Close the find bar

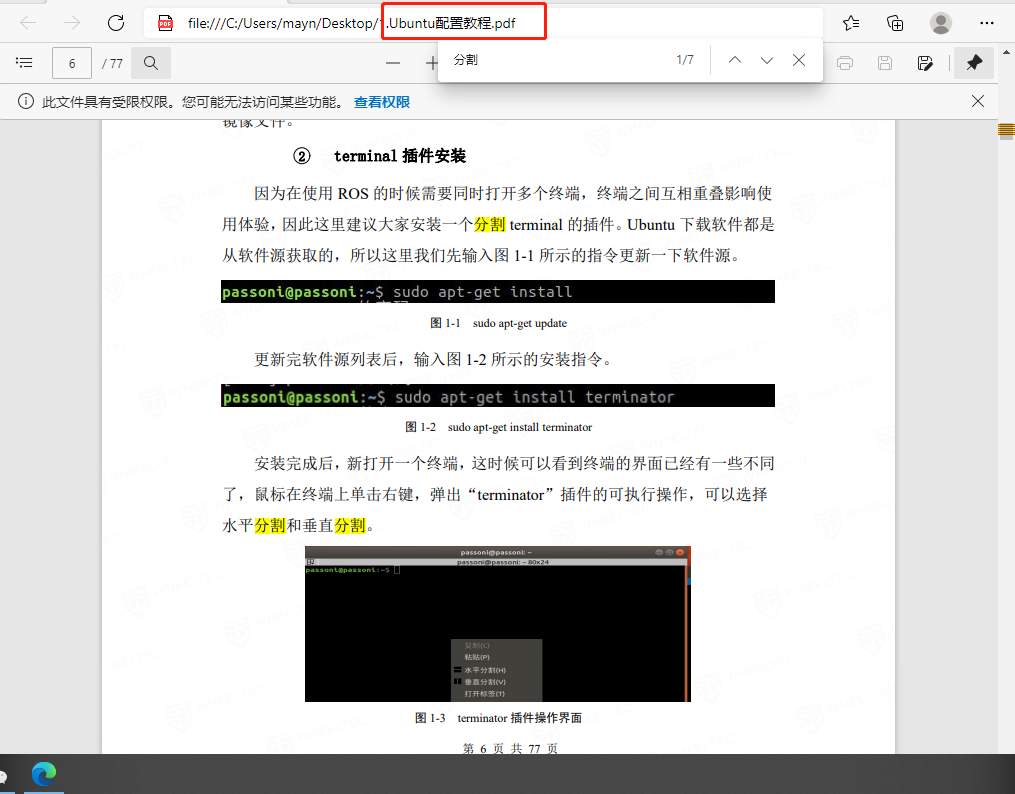799,60
